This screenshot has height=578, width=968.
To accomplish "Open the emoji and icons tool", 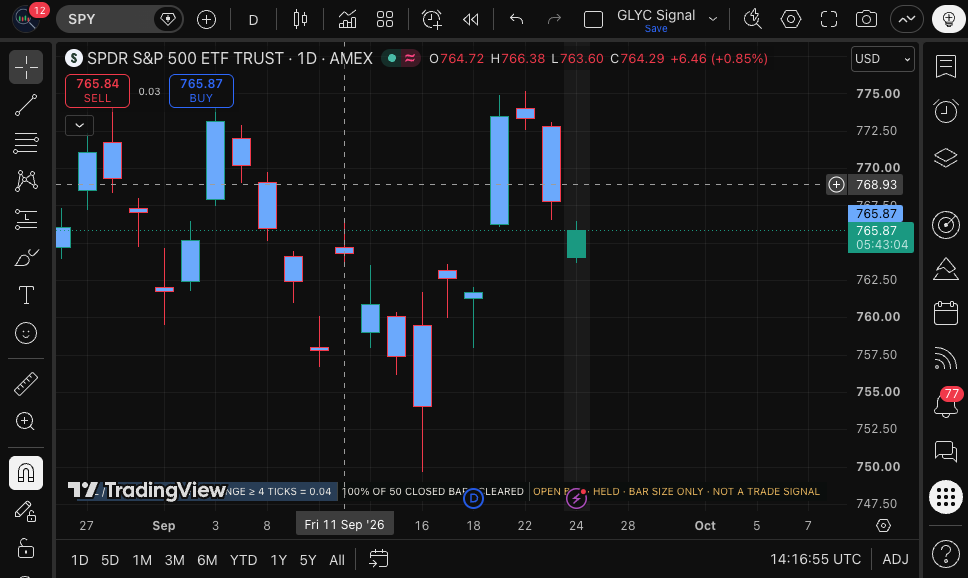I will pos(26,333).
